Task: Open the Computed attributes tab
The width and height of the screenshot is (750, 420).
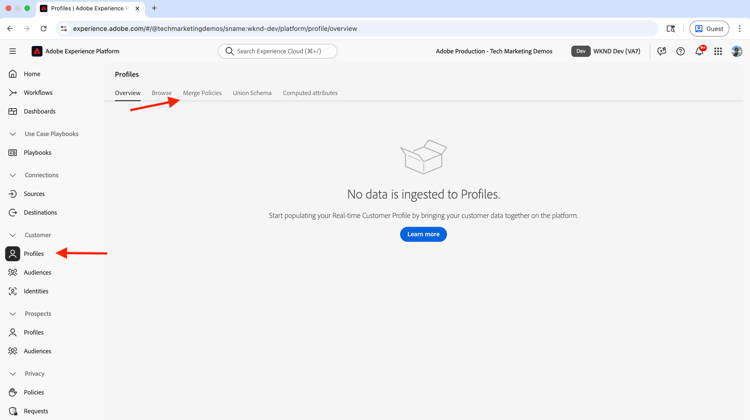Action: click(310, 93)
